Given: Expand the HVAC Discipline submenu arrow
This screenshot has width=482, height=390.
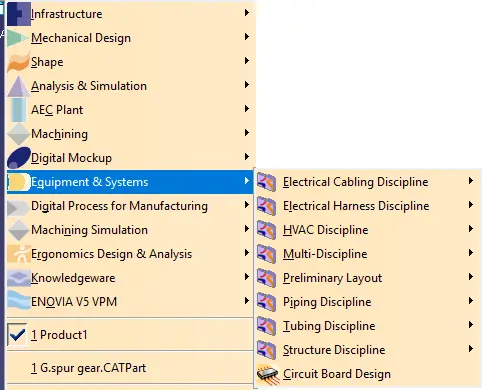Looking at the screenshot, I should coord(471,229).
